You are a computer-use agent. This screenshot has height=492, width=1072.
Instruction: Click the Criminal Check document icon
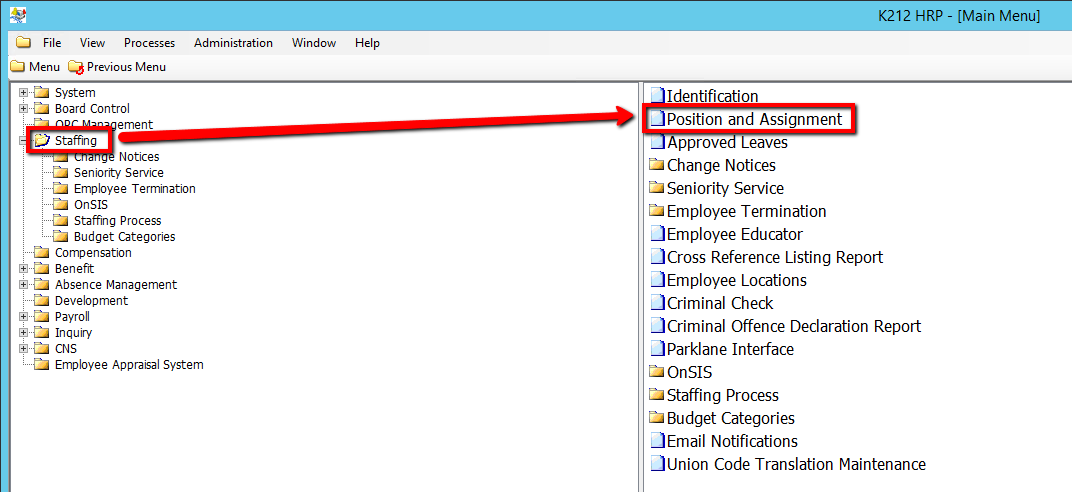point(657,304)
